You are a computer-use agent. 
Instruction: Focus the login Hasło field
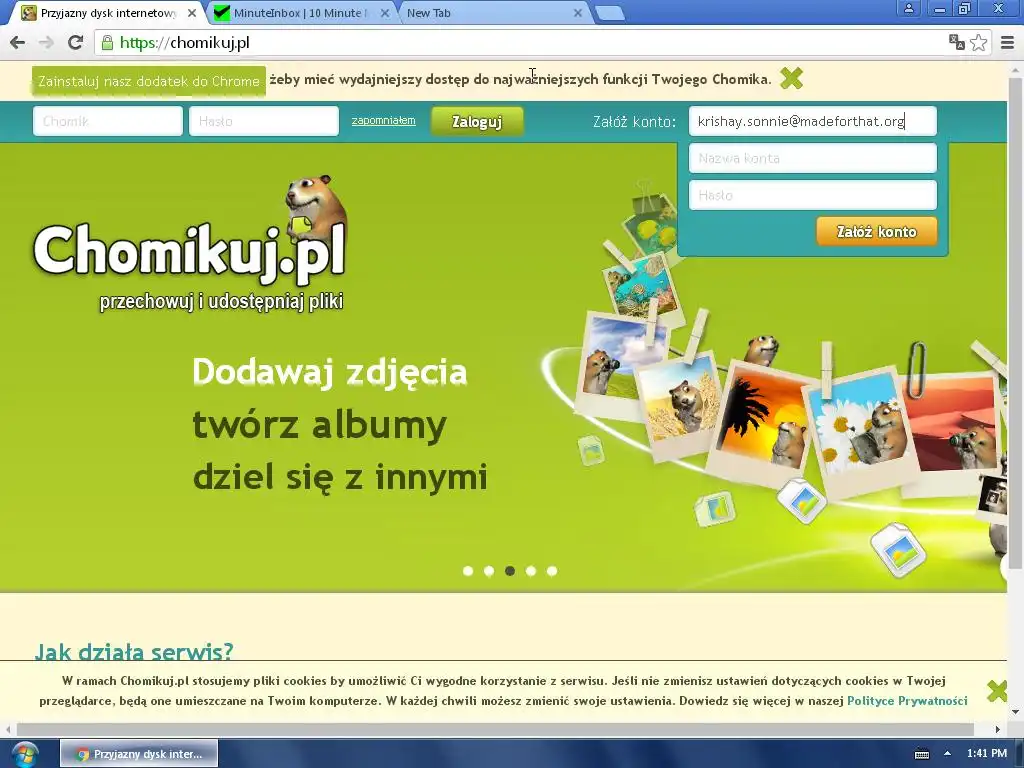(264, 121)
